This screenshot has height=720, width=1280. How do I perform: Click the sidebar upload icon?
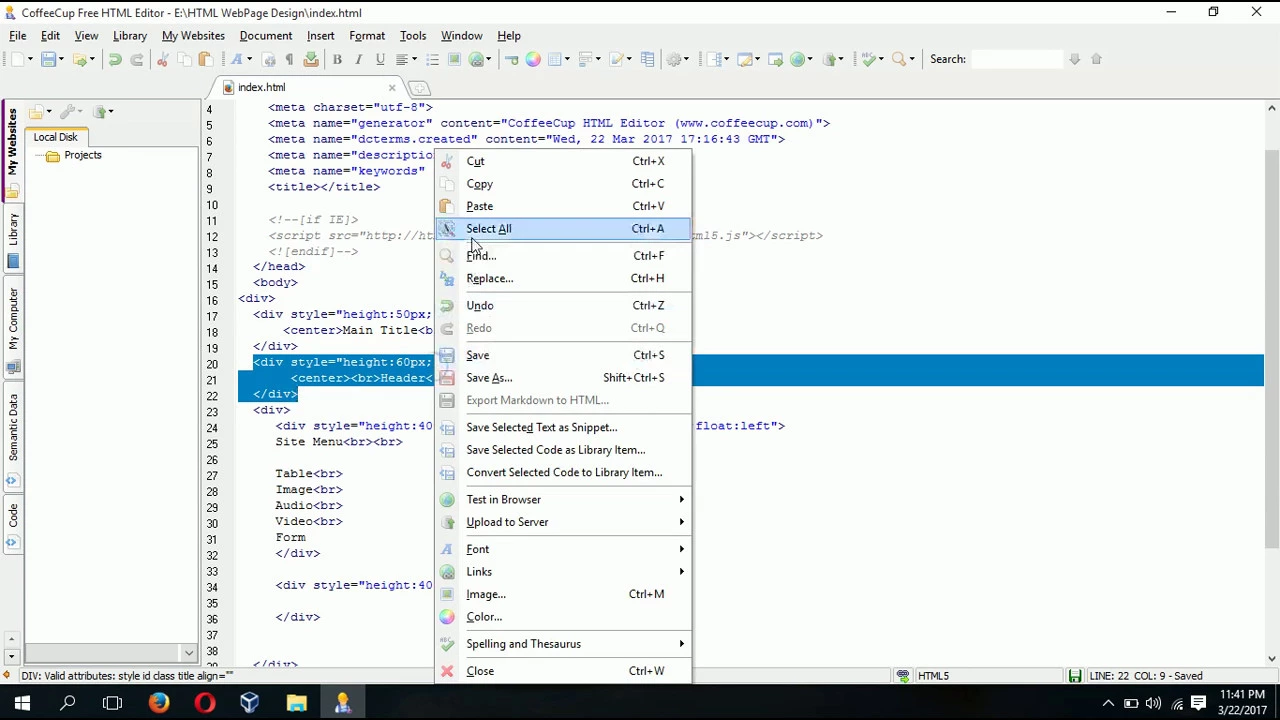[x=100, y=111]
